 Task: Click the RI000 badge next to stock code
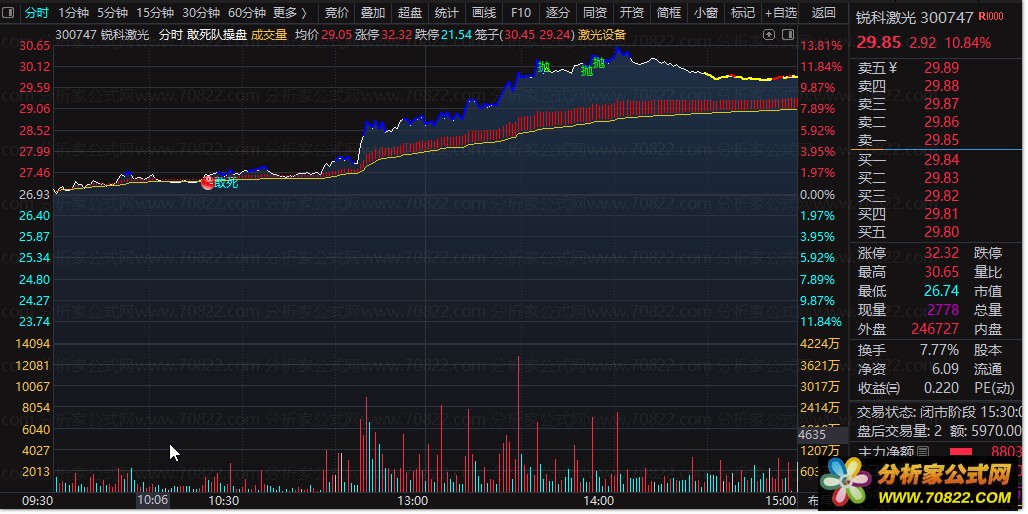point(991,17)
